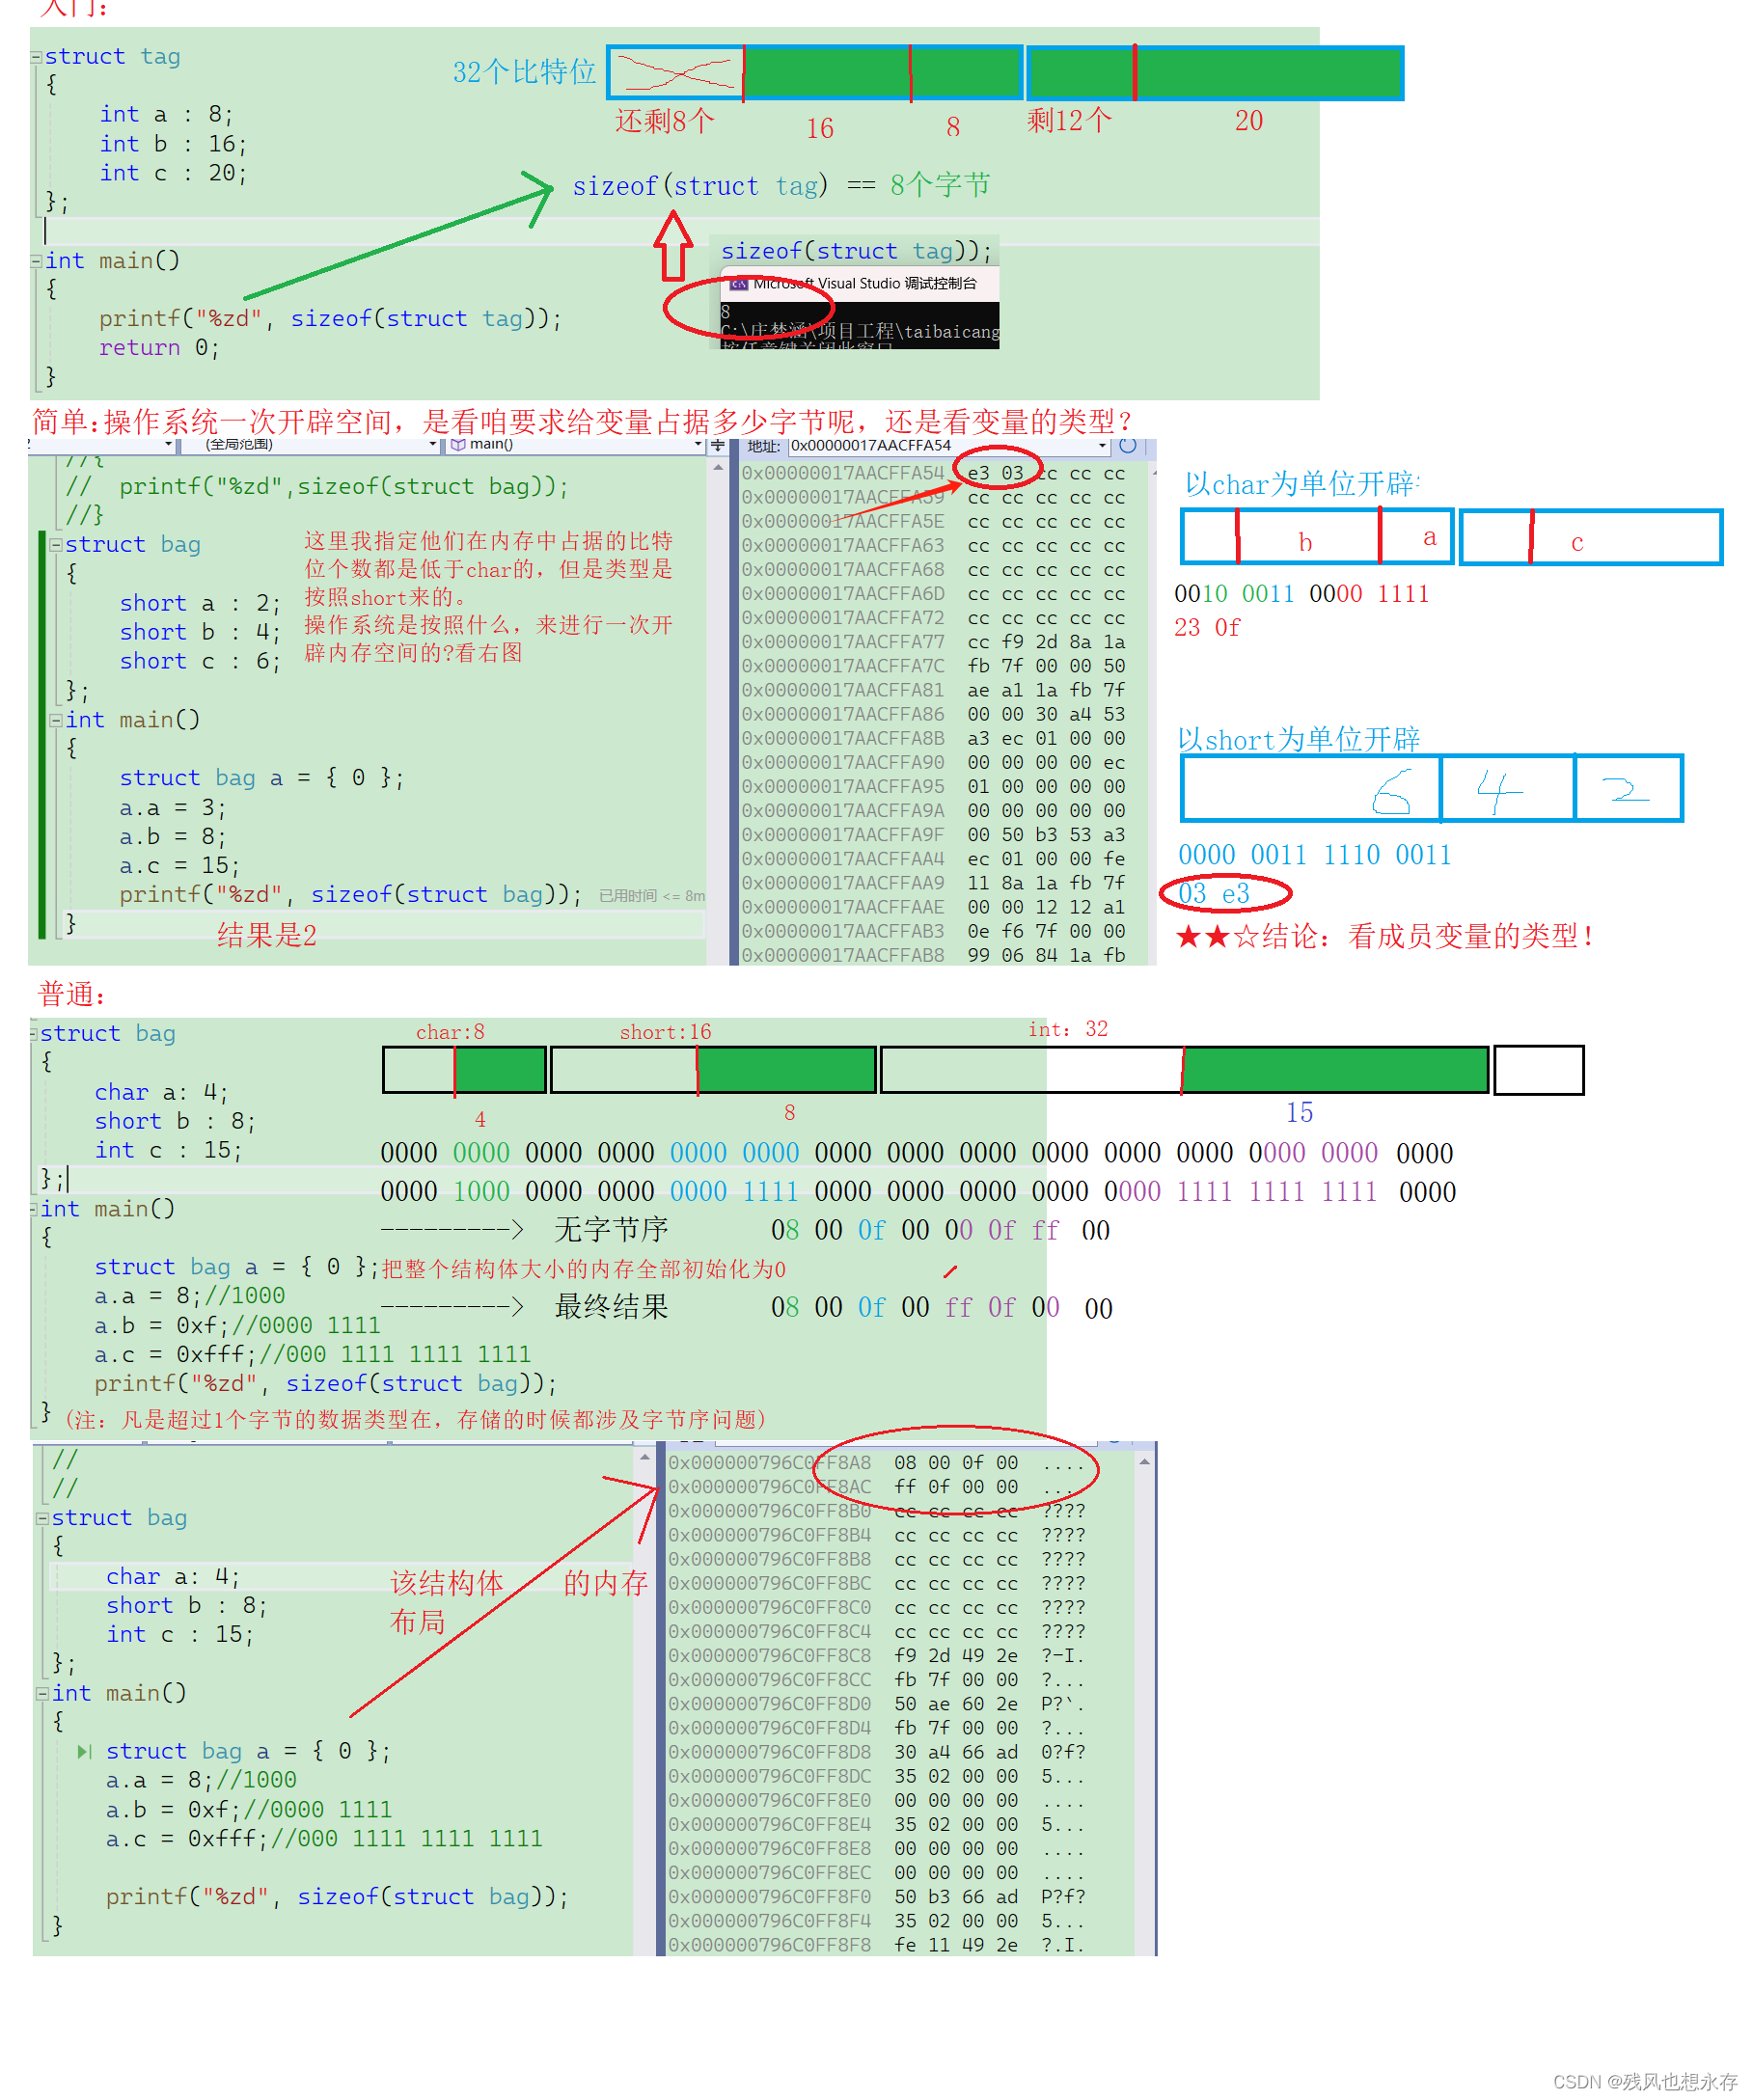
Task: Click memory row 0x000000796C0FF8A8
Action: (876, 1464)
